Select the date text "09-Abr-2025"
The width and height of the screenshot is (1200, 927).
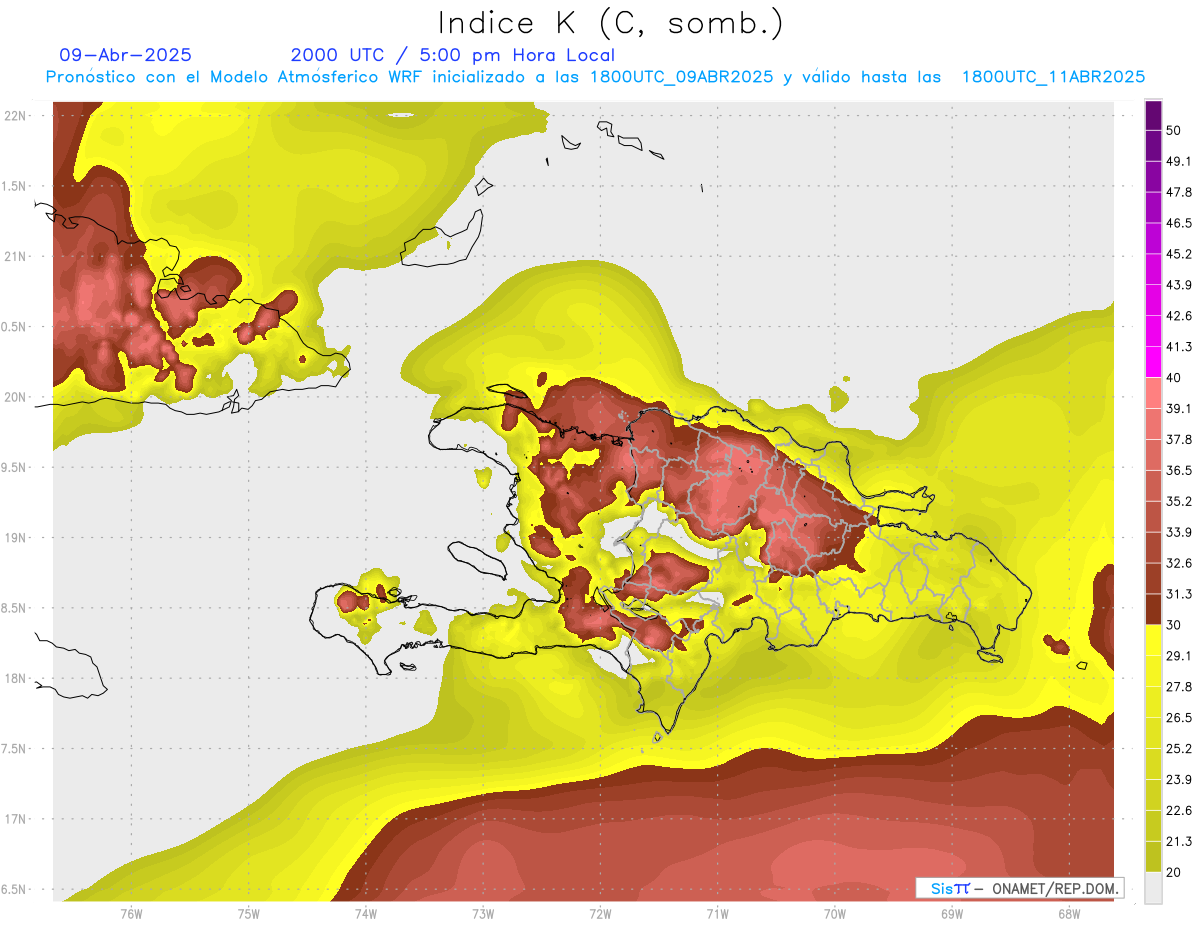[126, 55]
